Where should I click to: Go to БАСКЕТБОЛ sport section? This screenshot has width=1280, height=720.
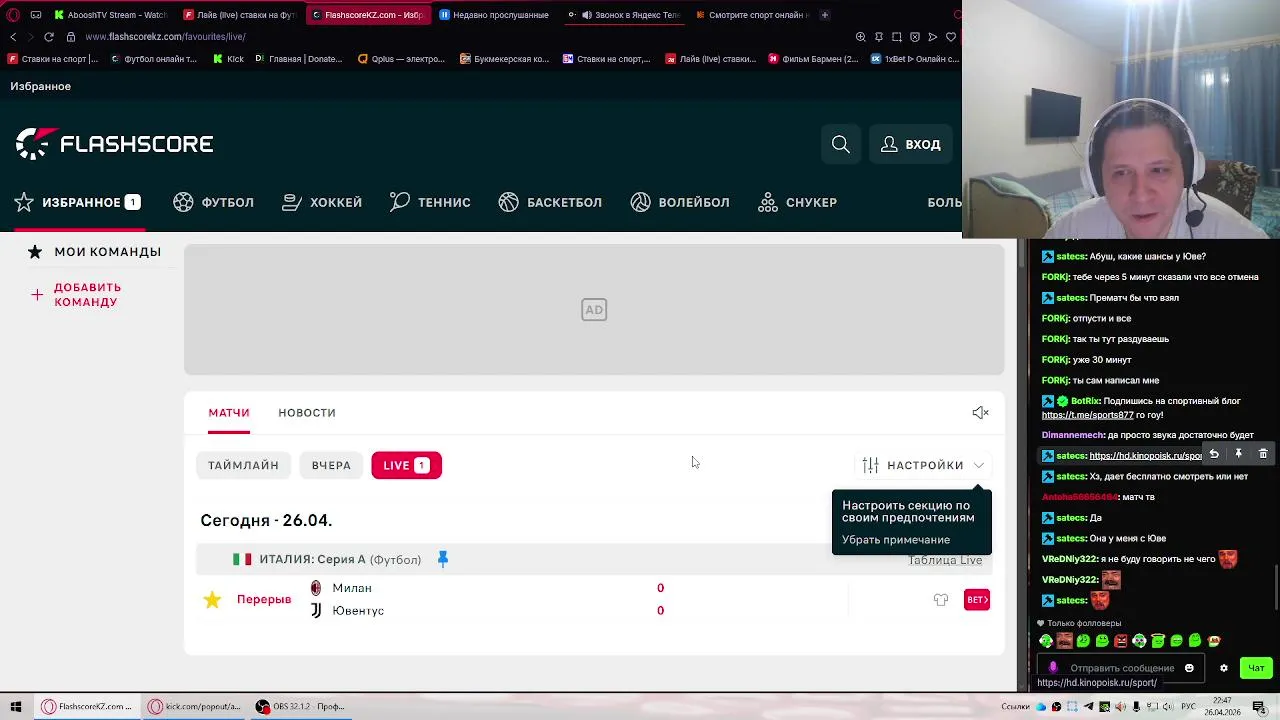(x=550, y=202)
